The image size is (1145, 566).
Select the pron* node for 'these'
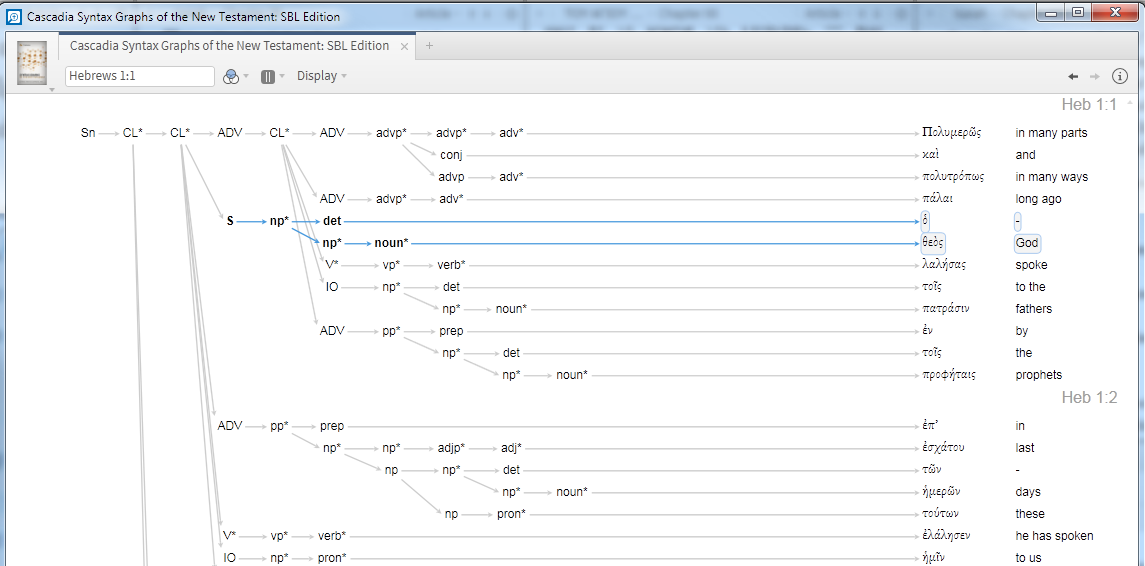(511, 513)
